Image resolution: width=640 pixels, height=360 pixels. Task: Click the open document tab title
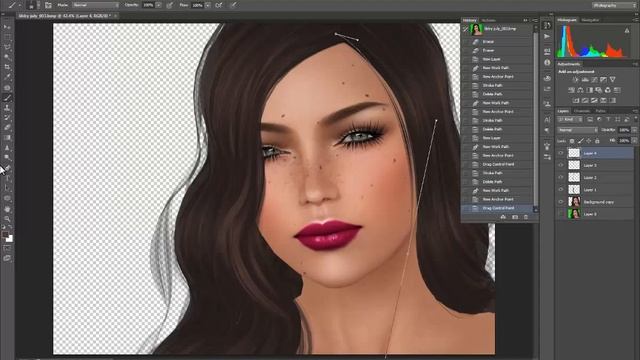(64, 16)
